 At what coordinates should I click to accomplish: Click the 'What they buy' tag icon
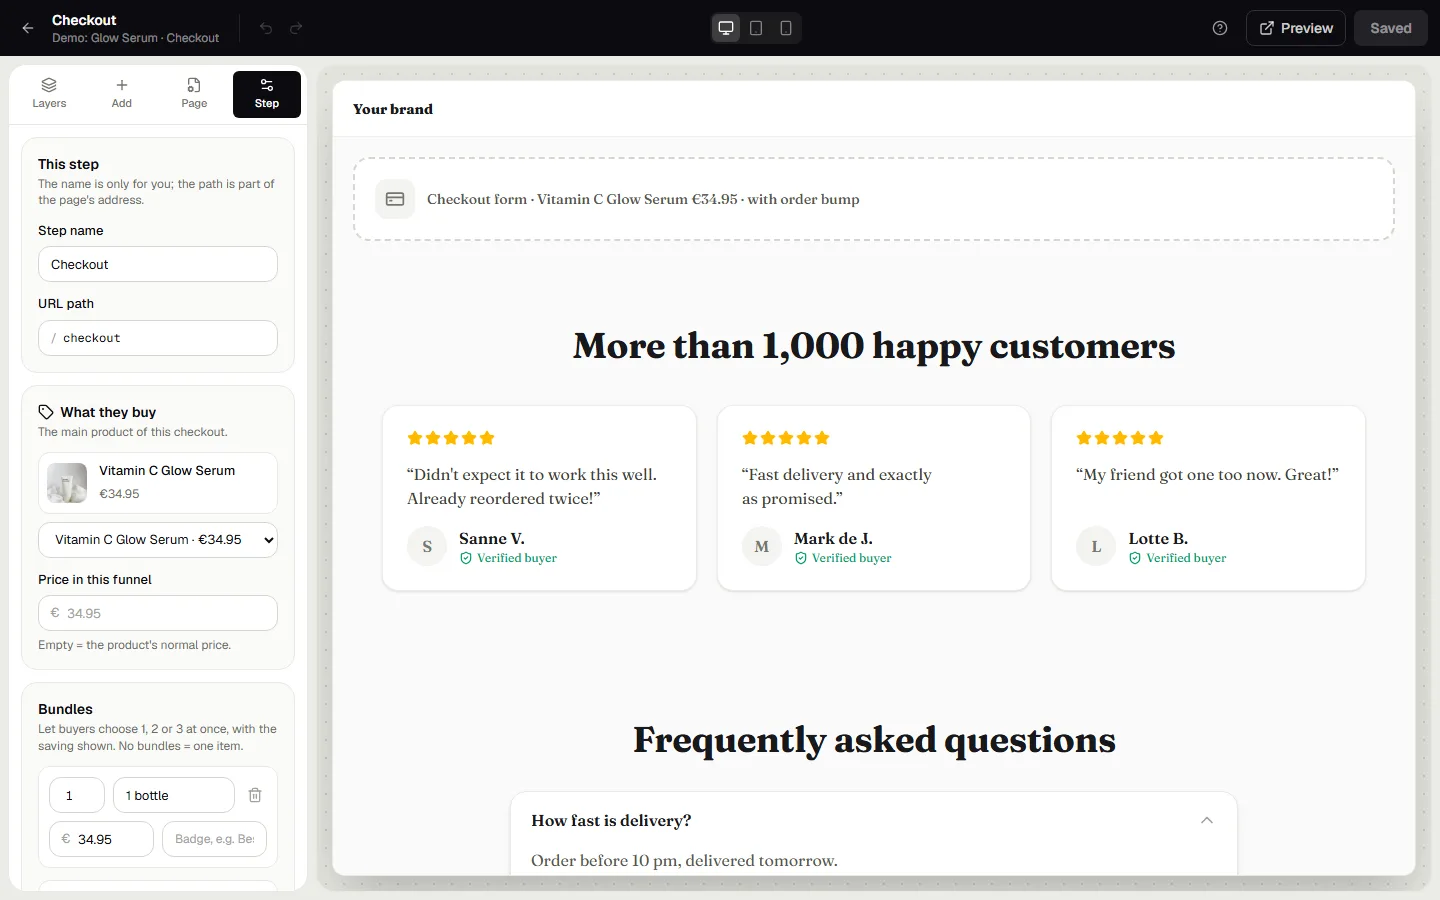point(46,412)
